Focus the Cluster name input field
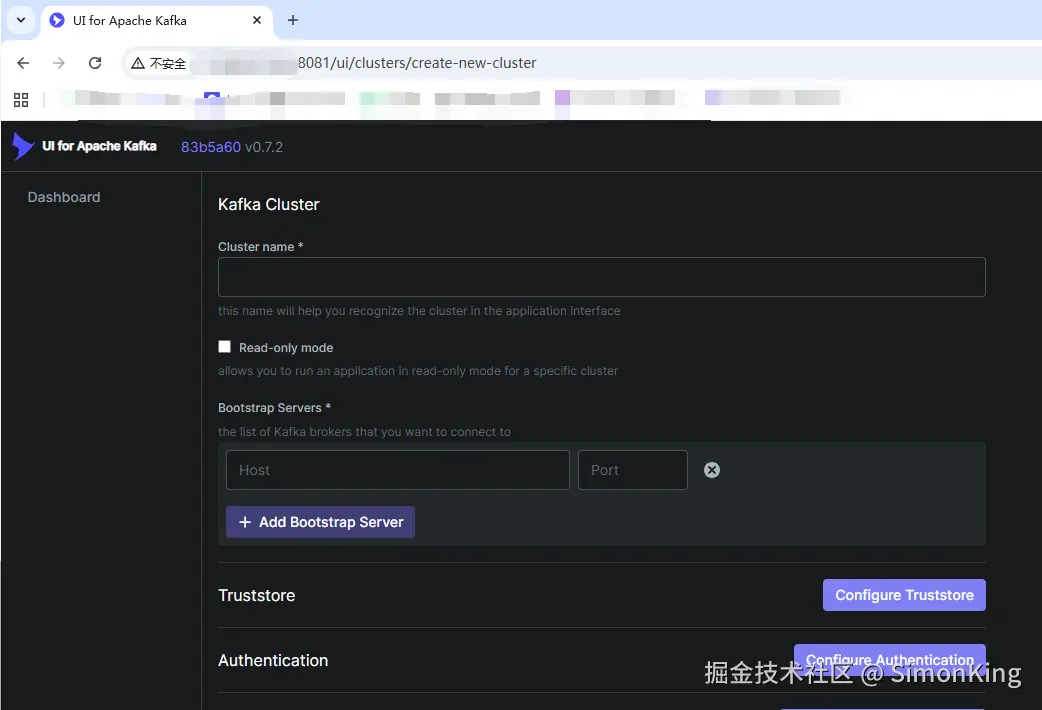 pos(601,277)
